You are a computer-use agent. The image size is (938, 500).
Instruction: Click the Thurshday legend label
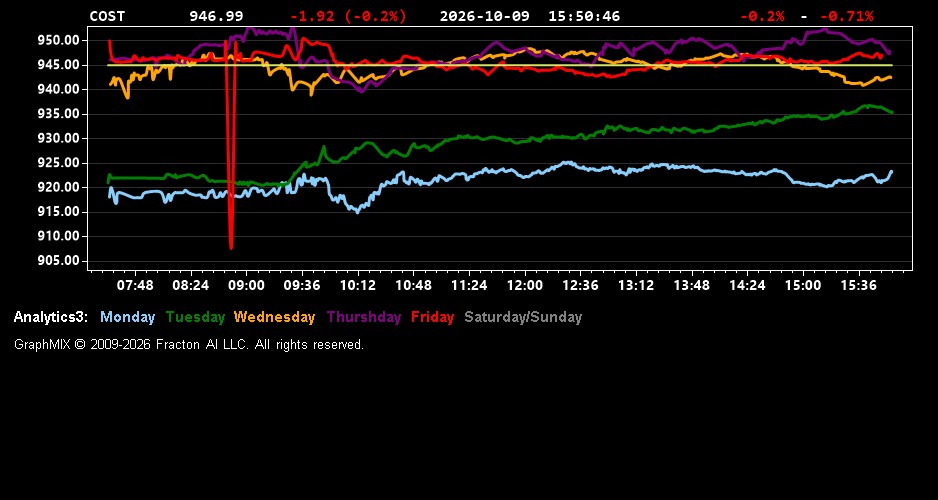click(364, 317)
